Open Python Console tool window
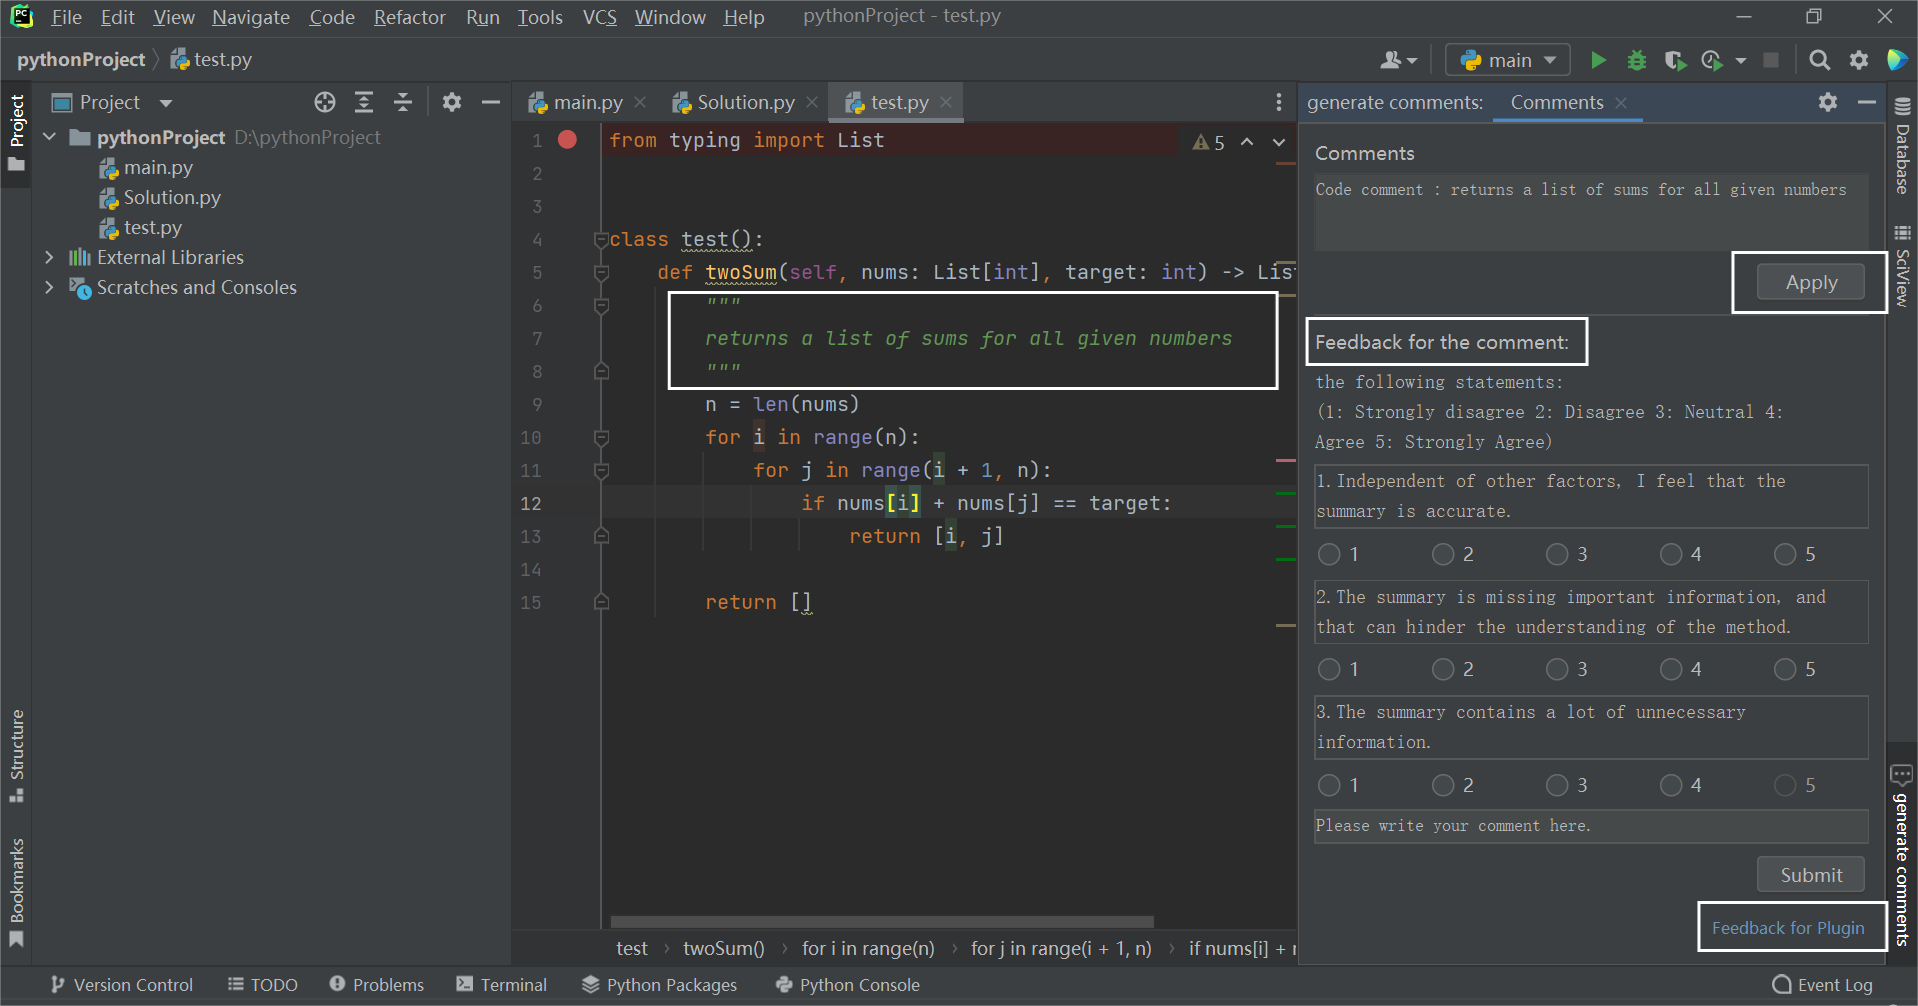This screenshot has height=1006, width=1918. [848, 985]
